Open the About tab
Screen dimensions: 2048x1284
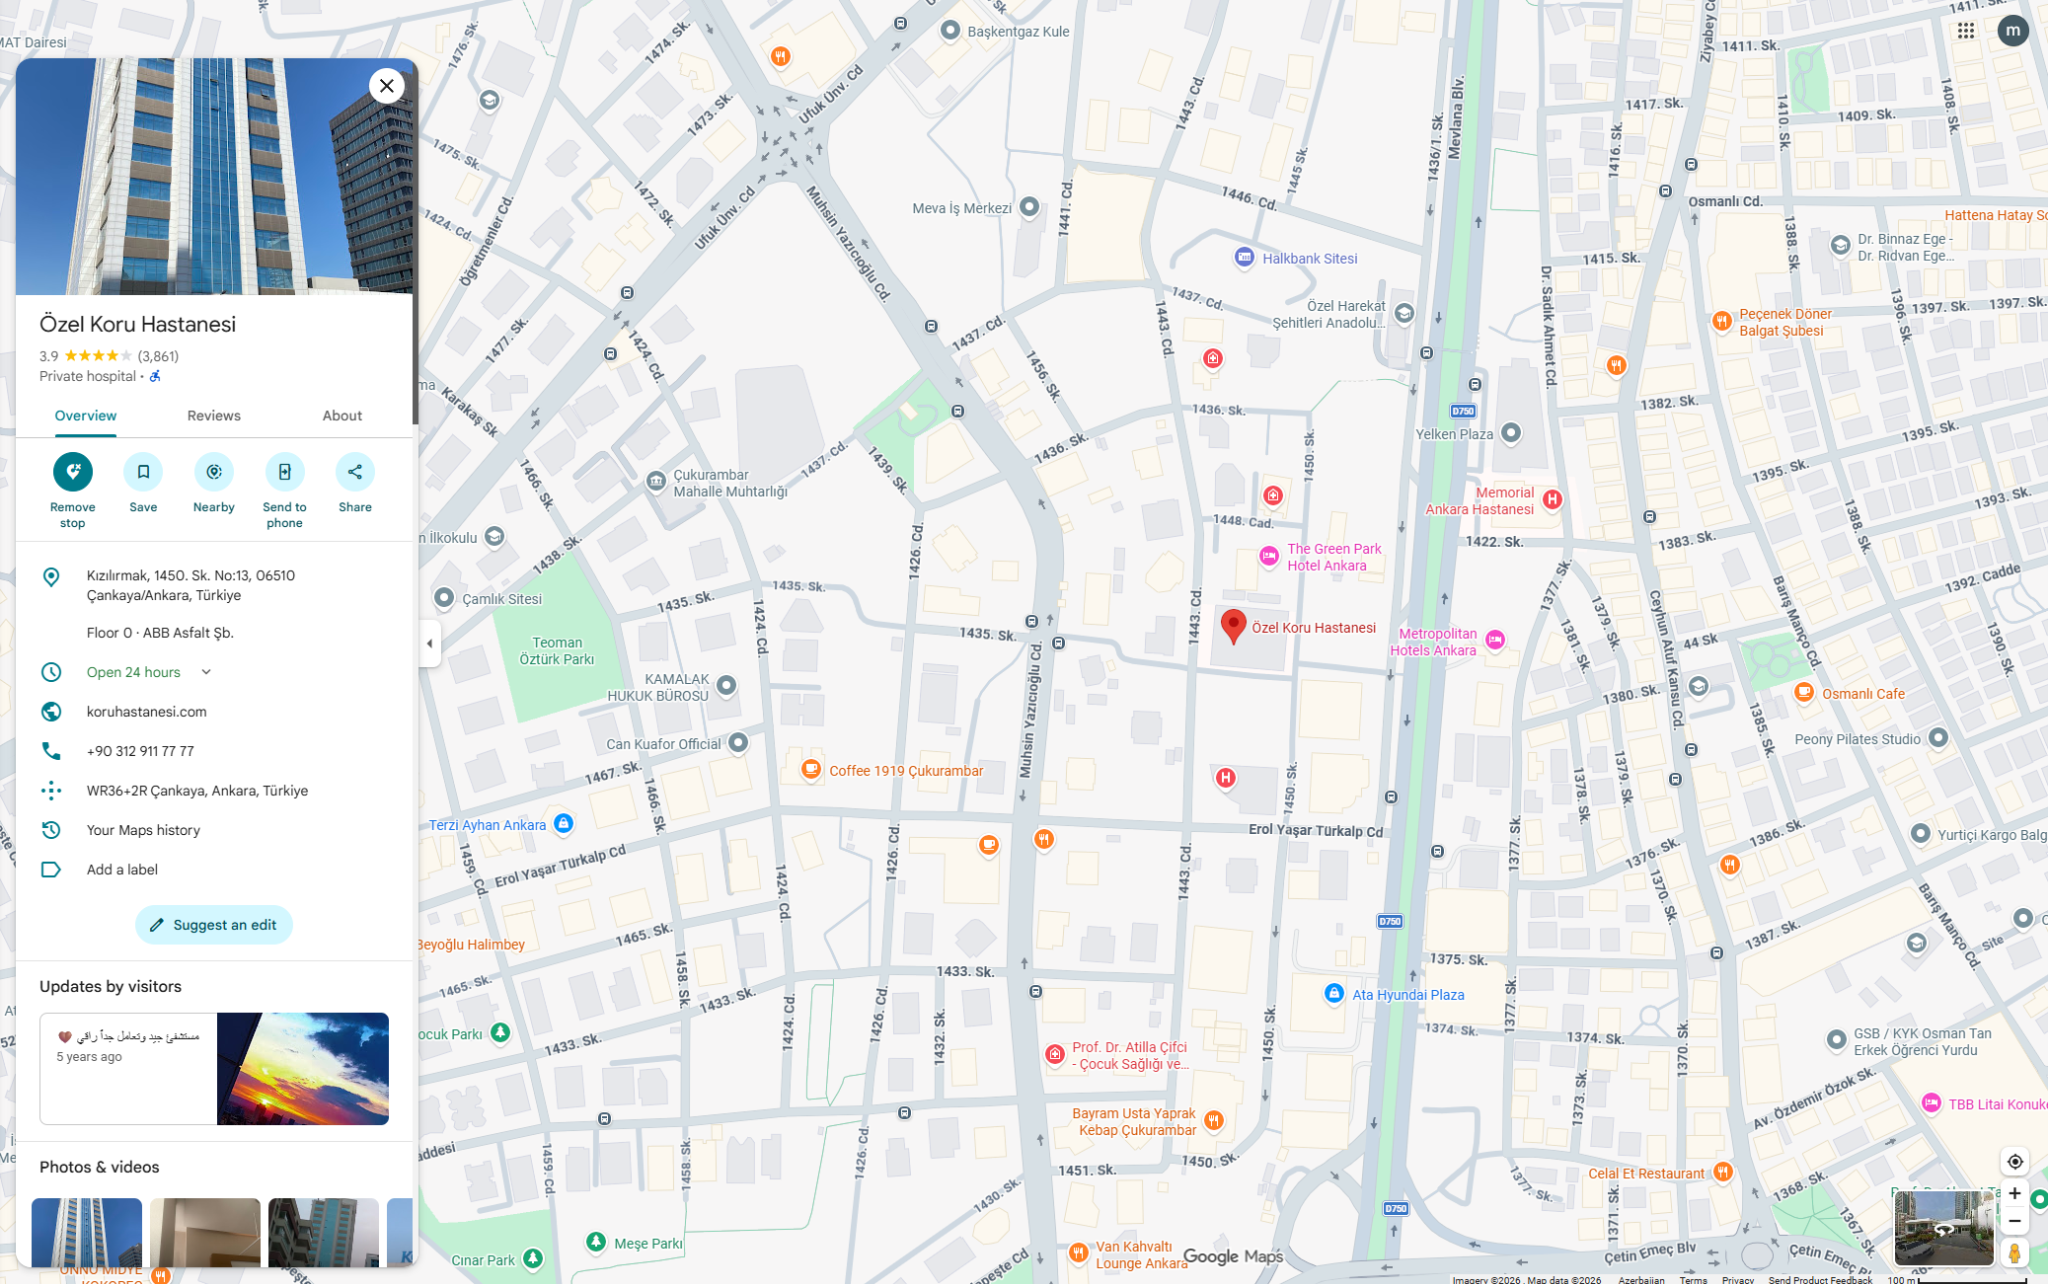342,416
